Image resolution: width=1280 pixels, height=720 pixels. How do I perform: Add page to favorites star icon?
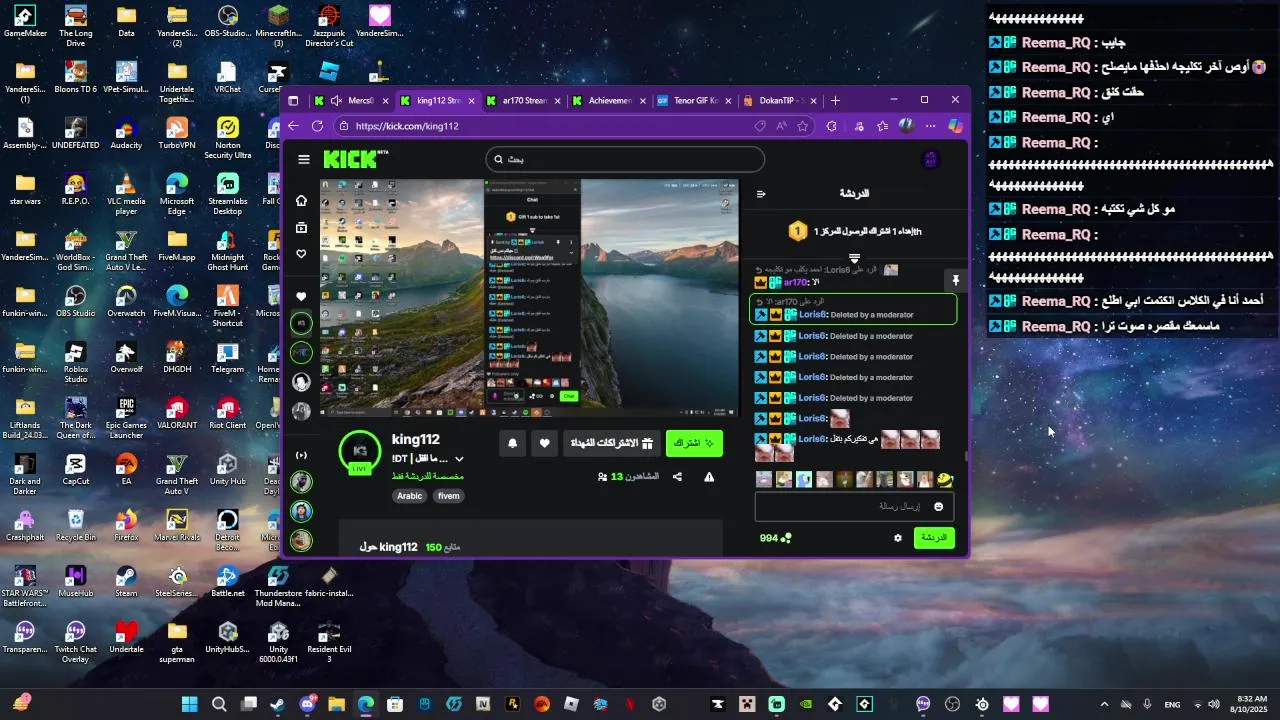(802, 126)
